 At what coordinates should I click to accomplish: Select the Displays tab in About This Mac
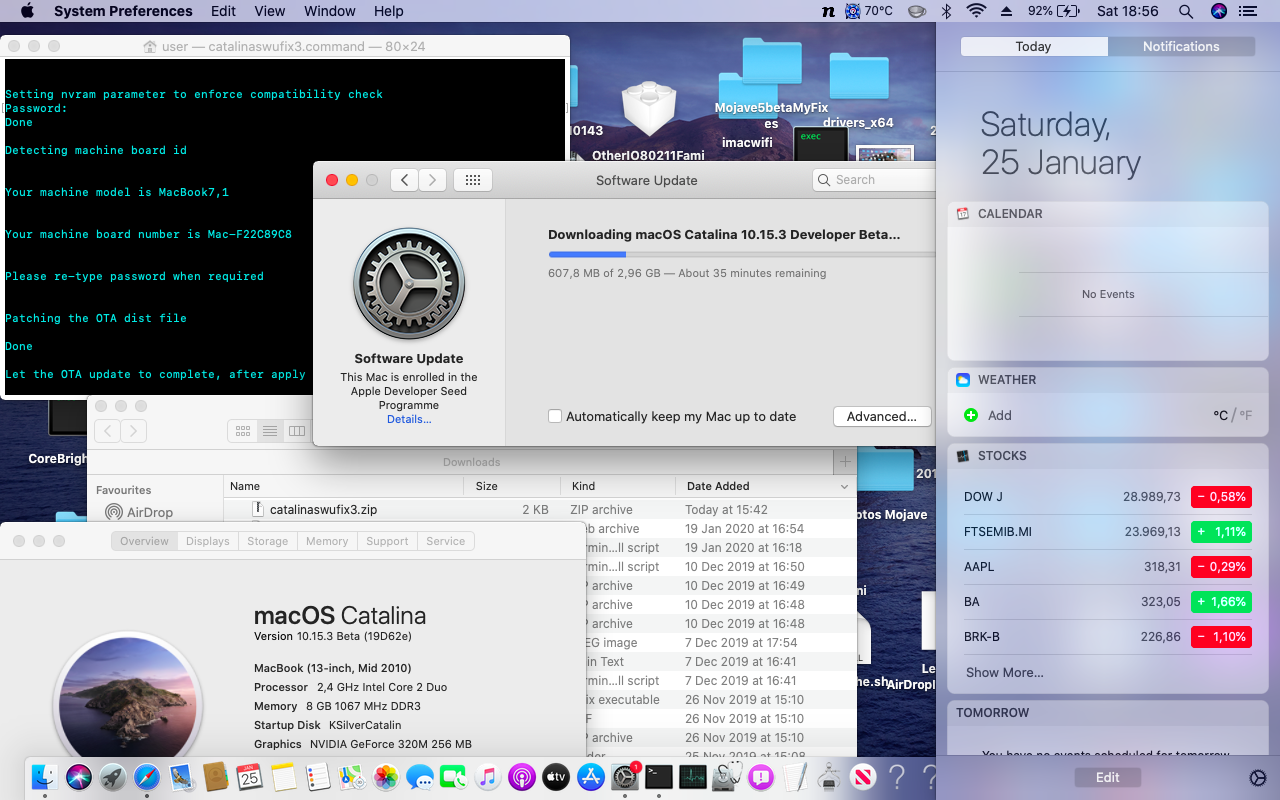(208, 541)
